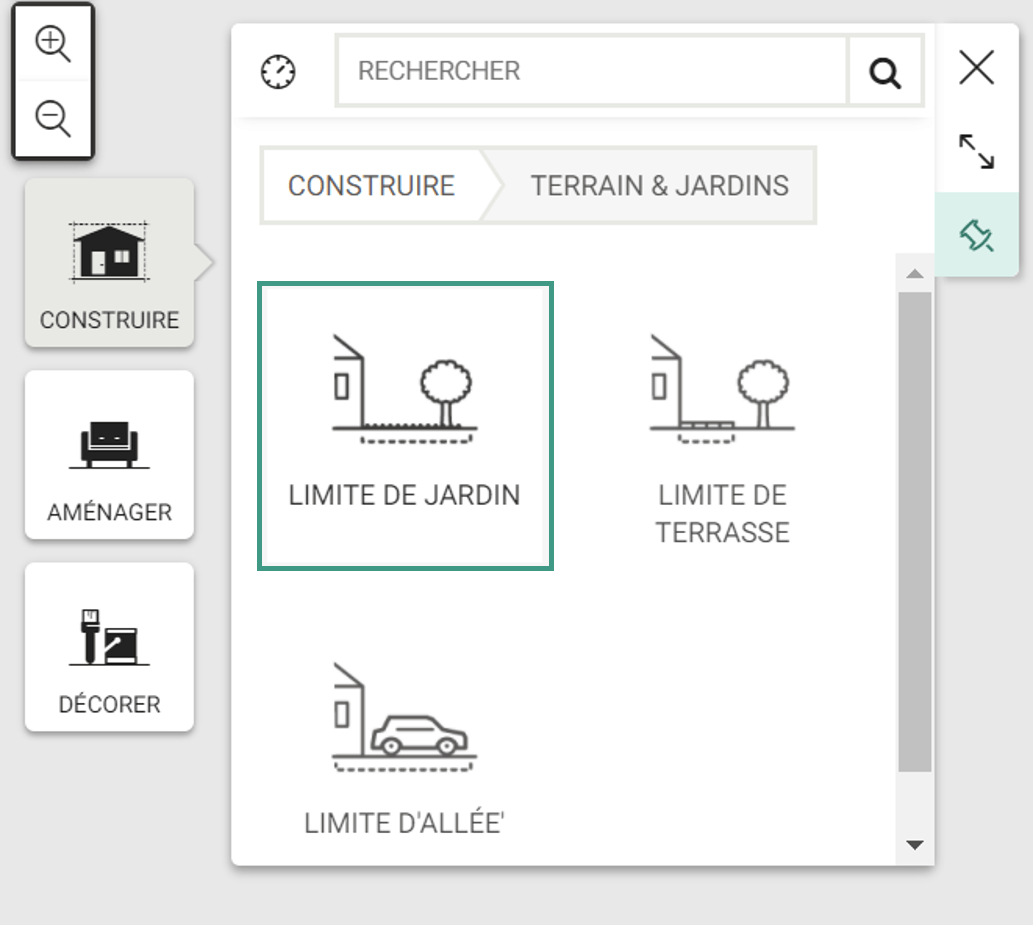This screenshot has height=925, width=1033.
Task: Click the gauge icon beside search
Action: click(278, 71)
